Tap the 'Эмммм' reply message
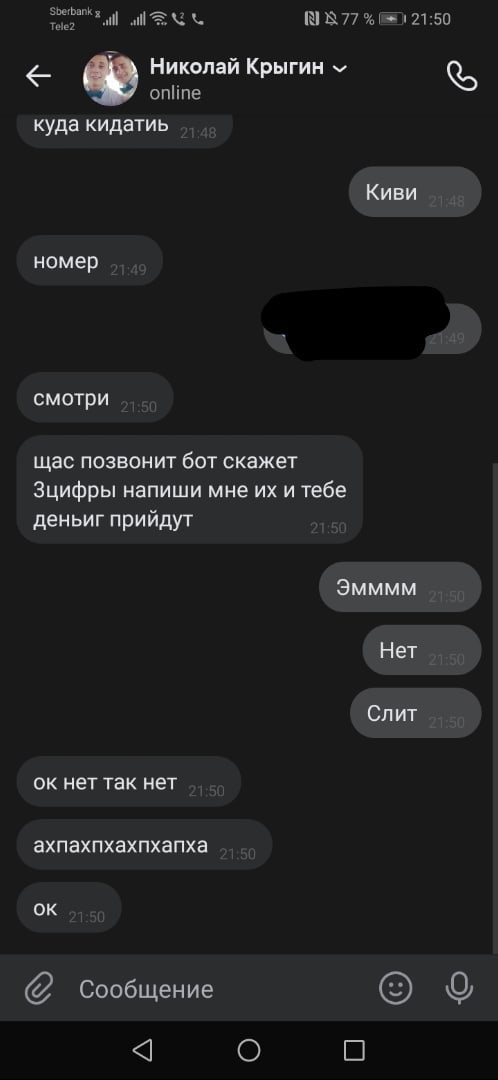 click(x=400, y=587)
